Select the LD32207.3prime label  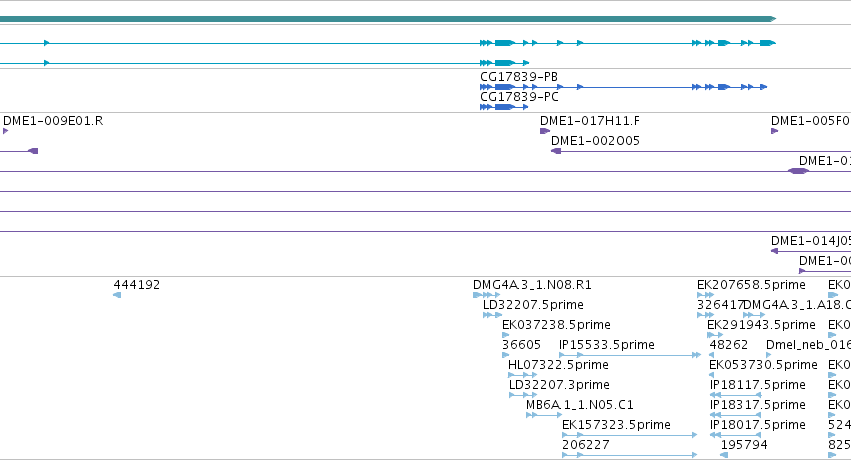click(560, 385)
